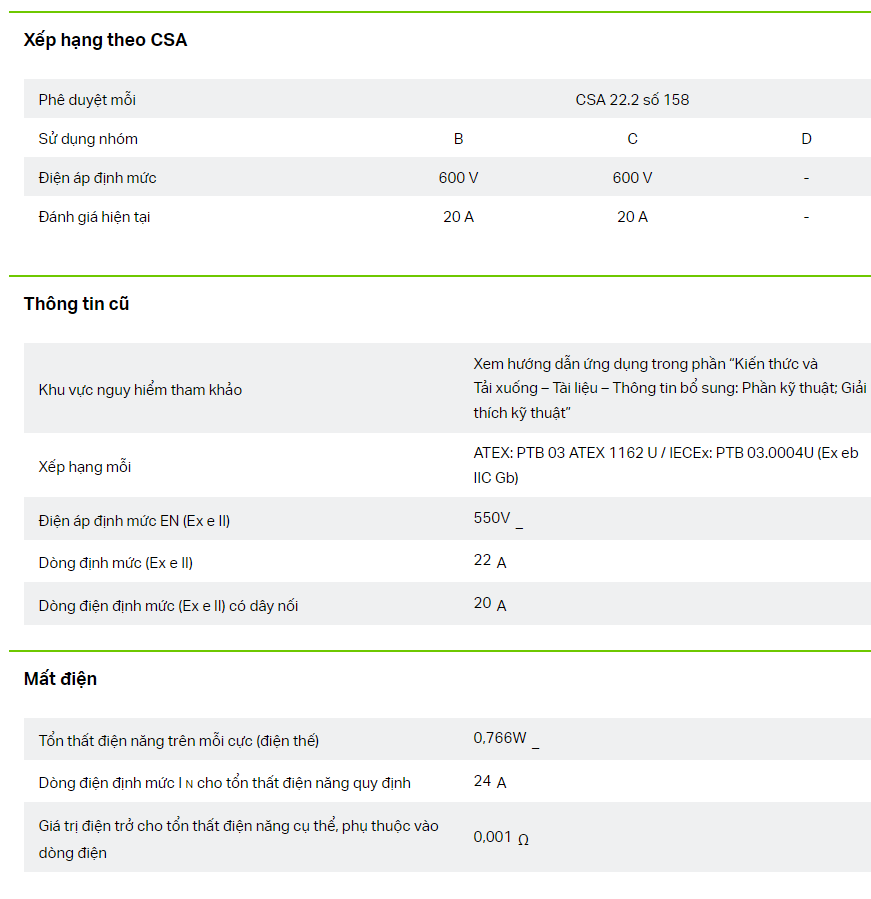Screen dimensions: 871x899
Task: Select the "Phê duyệt mỗi" row label
Action: tap(87, 100)
